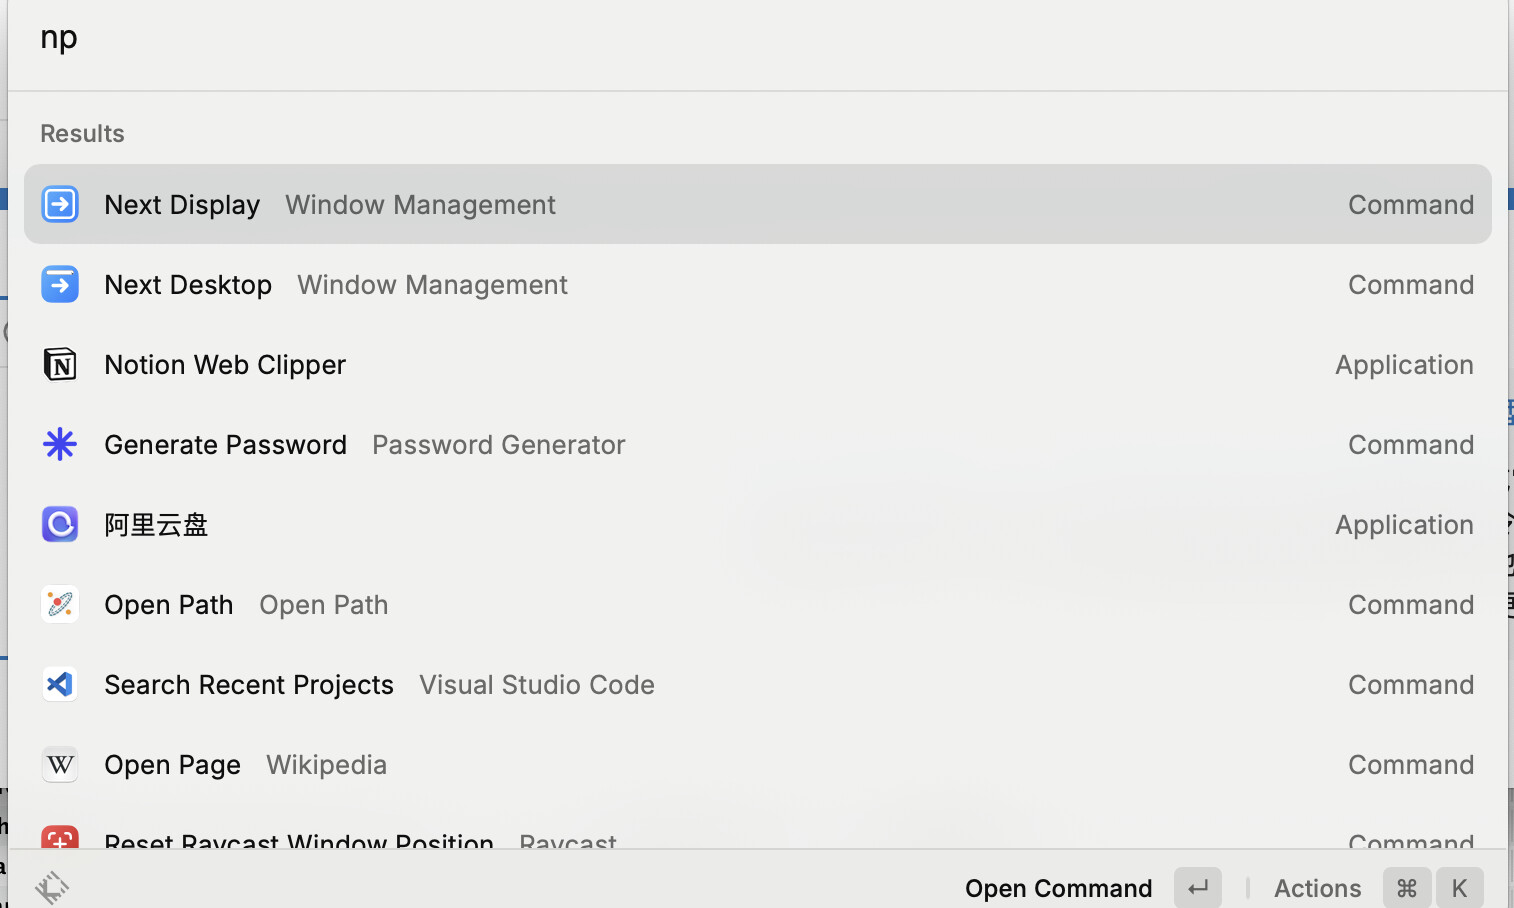Select the Next Desktop result
The image size is (1514, 908).
[757, 284]
